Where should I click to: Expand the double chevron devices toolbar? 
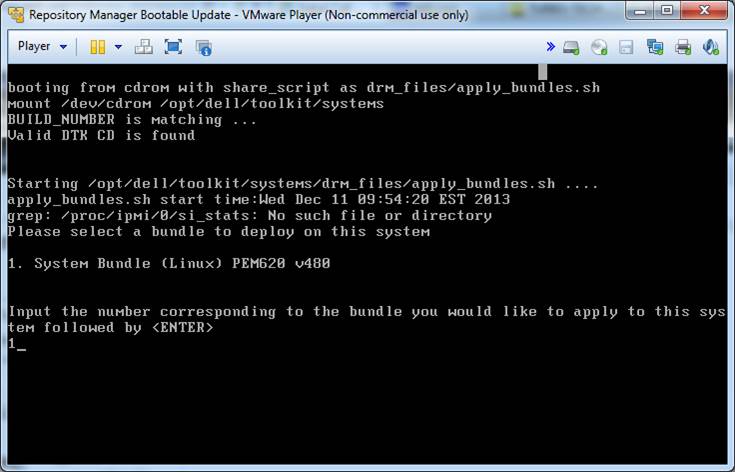pyautogui.click(x=550, y=46)
